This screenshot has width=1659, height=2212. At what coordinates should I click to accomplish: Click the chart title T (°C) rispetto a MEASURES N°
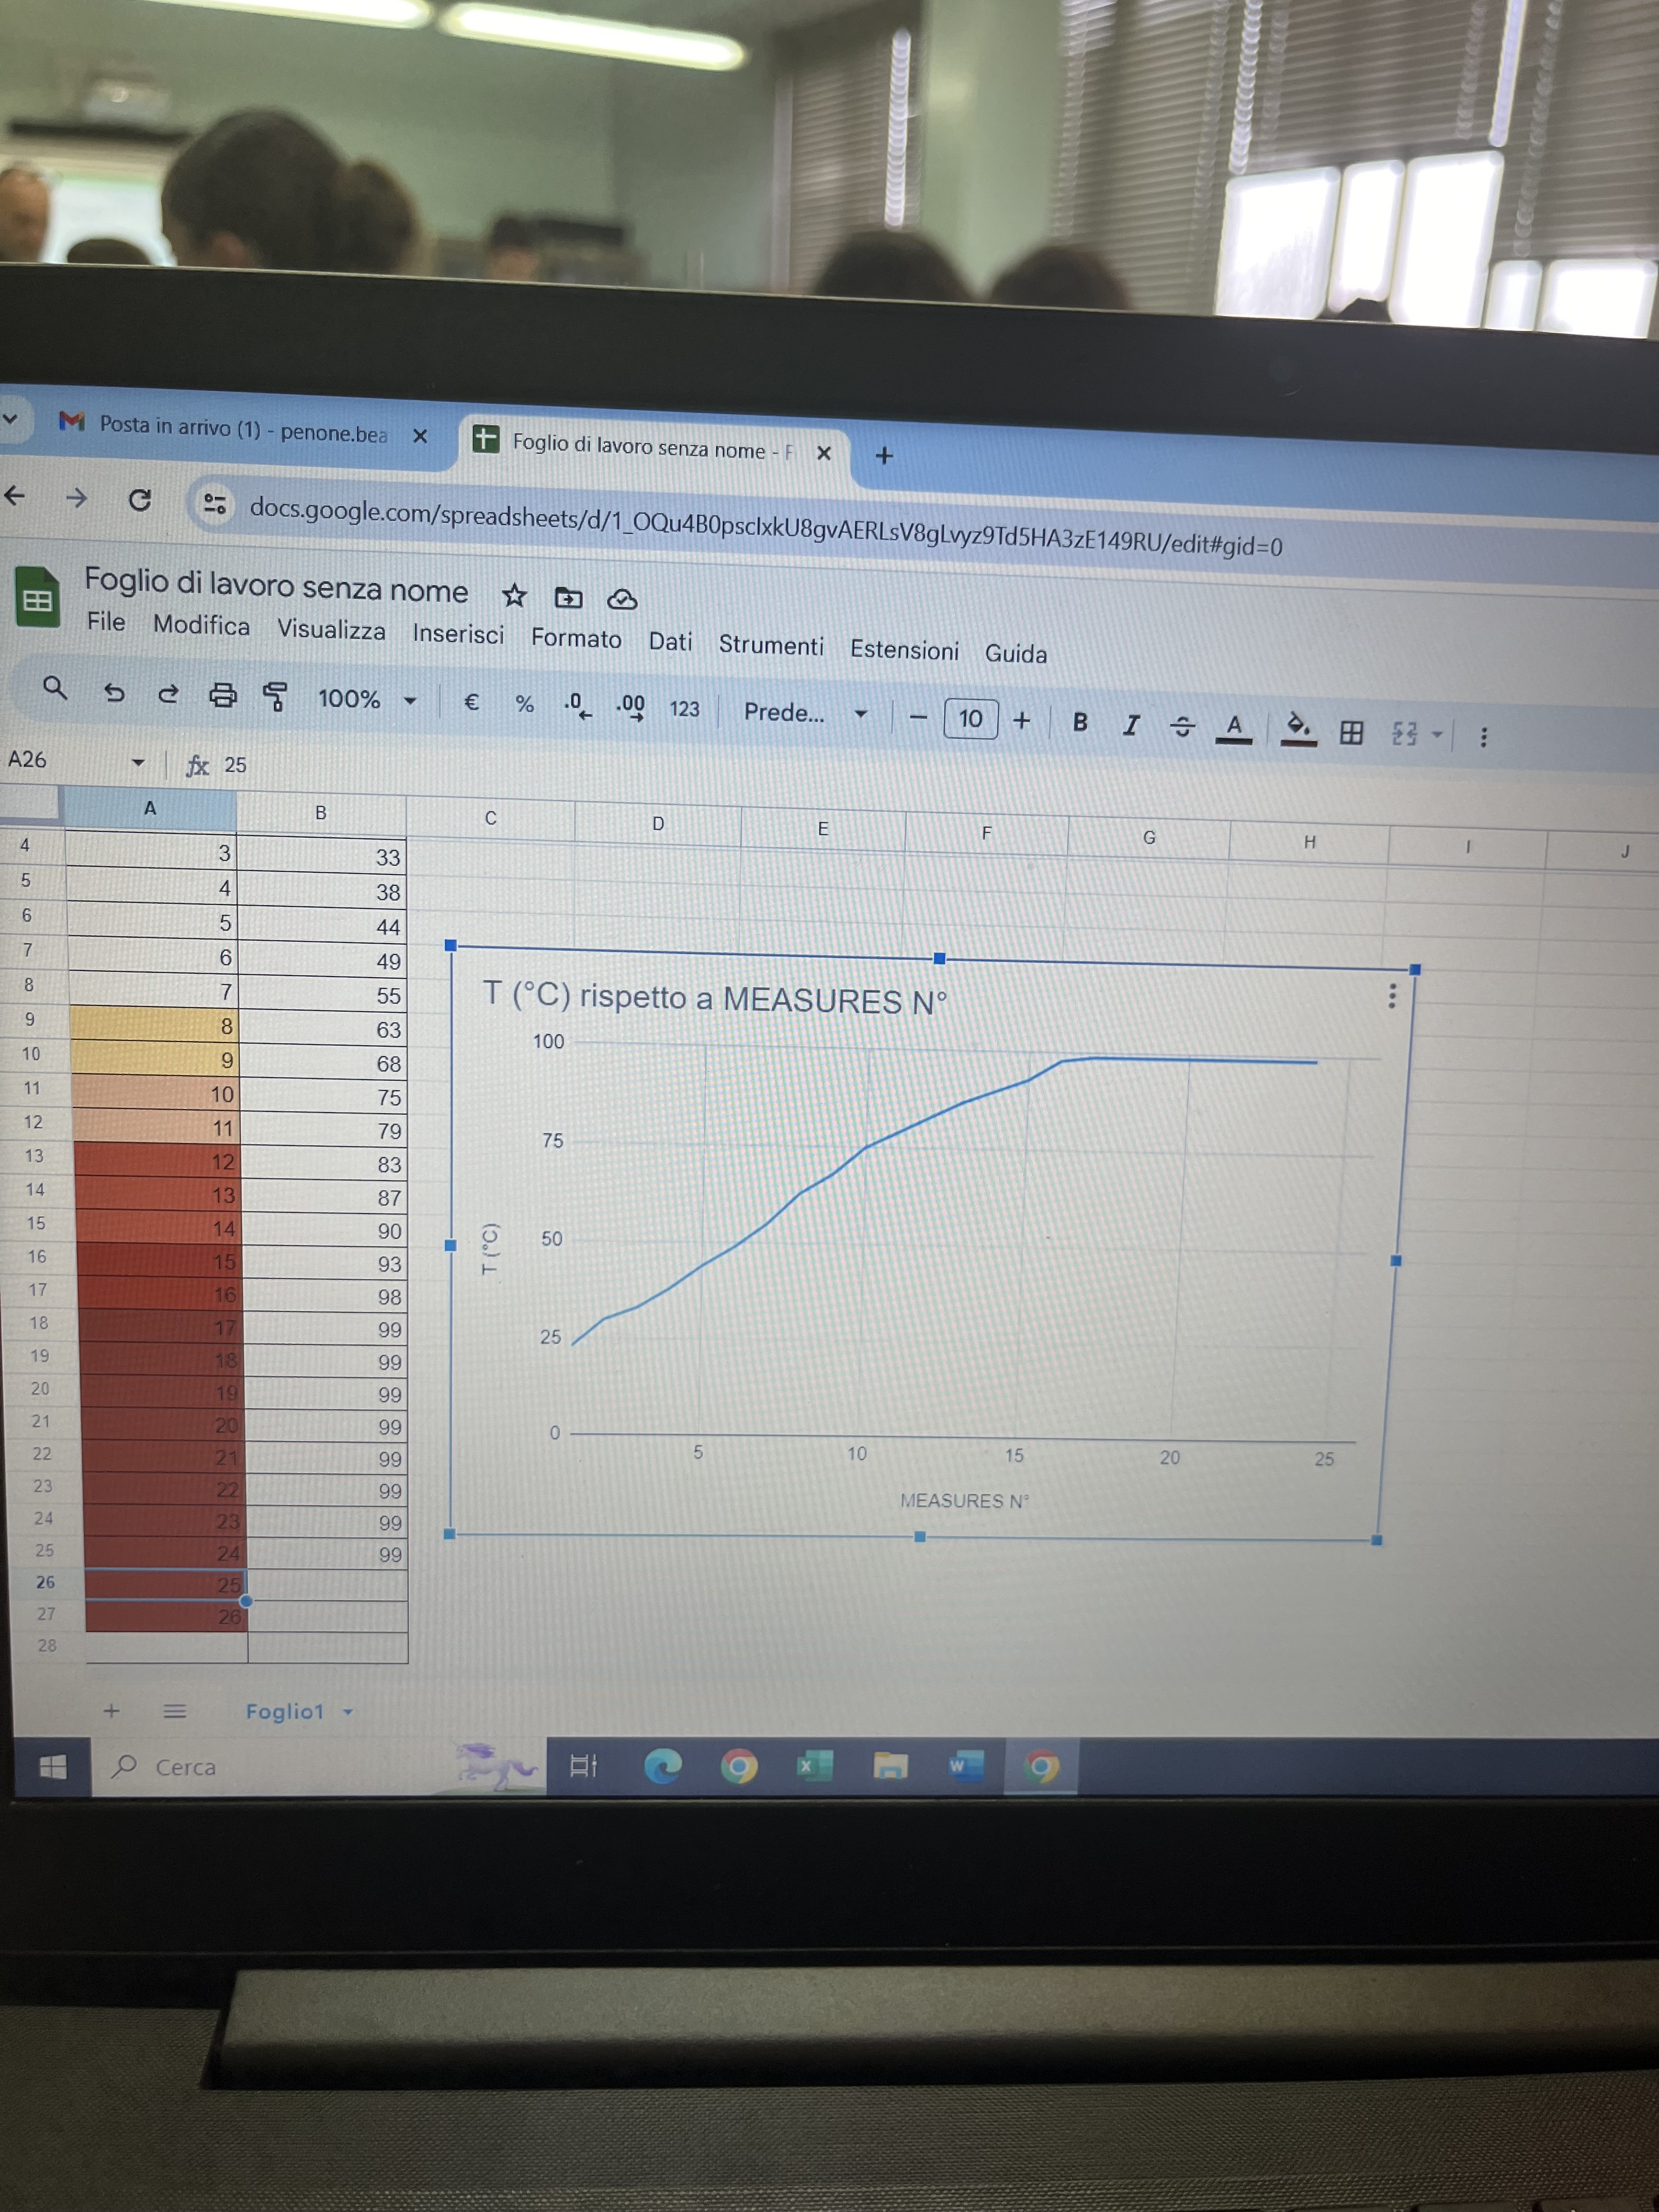714,998
